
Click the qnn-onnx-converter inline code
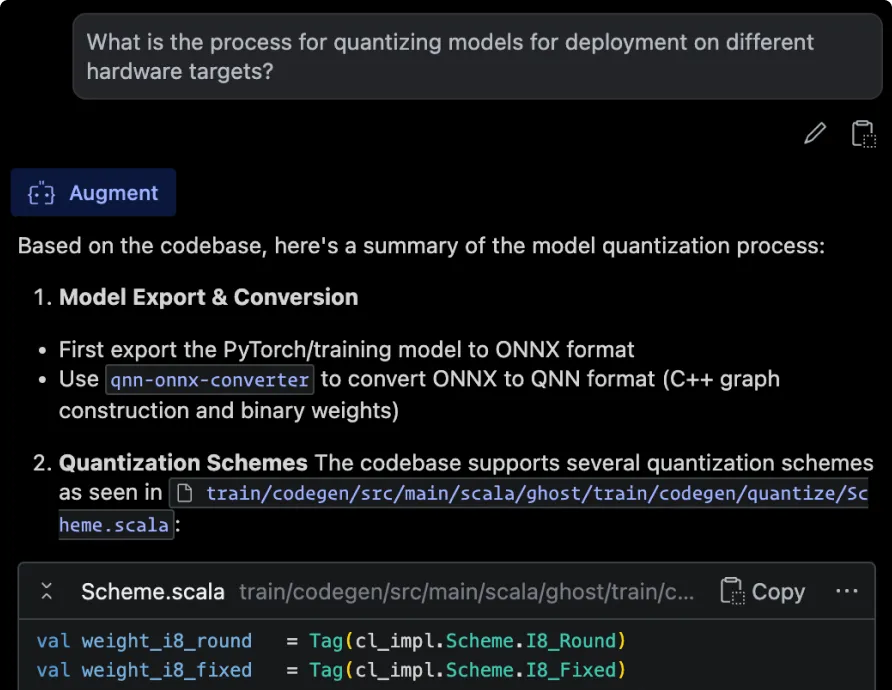(210, 380)
